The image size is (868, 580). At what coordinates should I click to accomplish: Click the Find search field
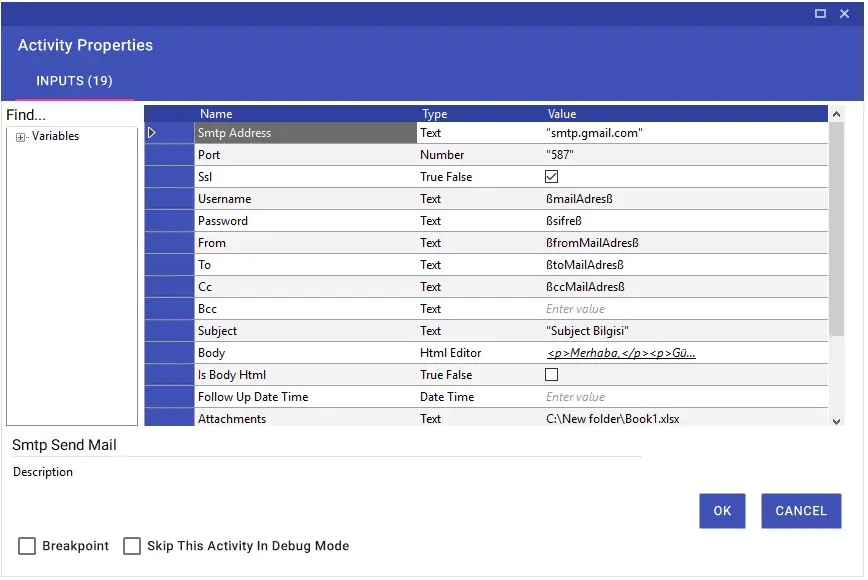[x=72, y=115]
